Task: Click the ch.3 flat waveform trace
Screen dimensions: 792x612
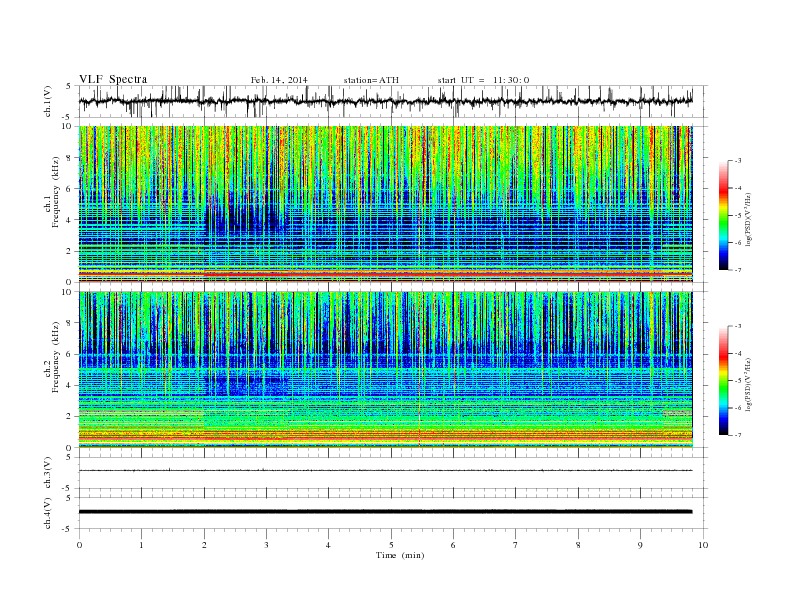Action: pyautogui.click(x=385, y=471)
